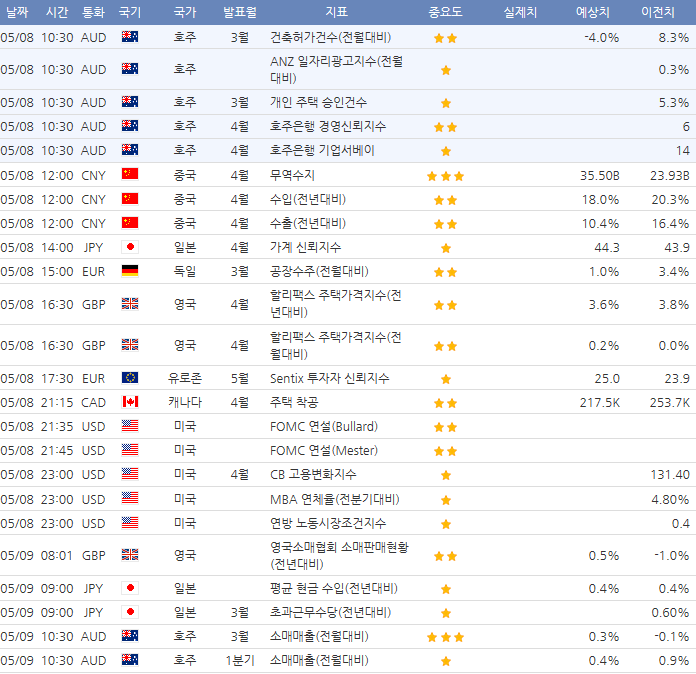Click the US flag in MBA 연체율 row

(x=130, y=499)
